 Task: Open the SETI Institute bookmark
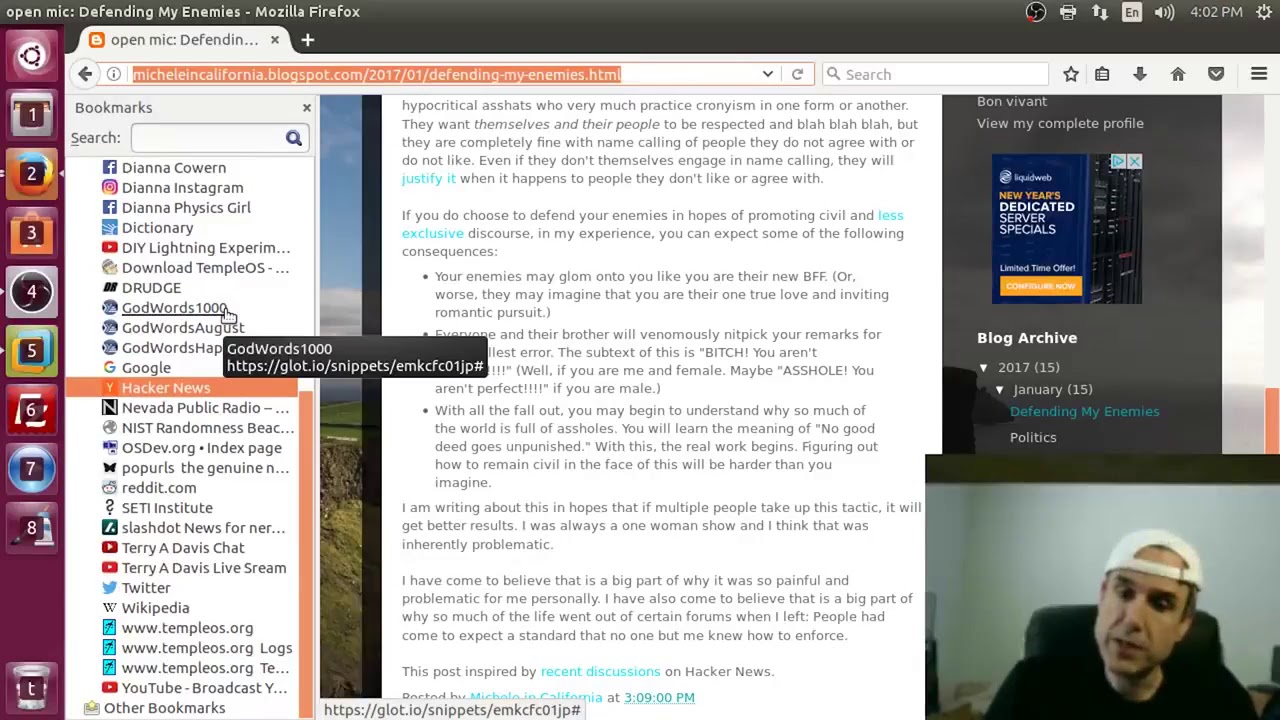tap(167, 507)
